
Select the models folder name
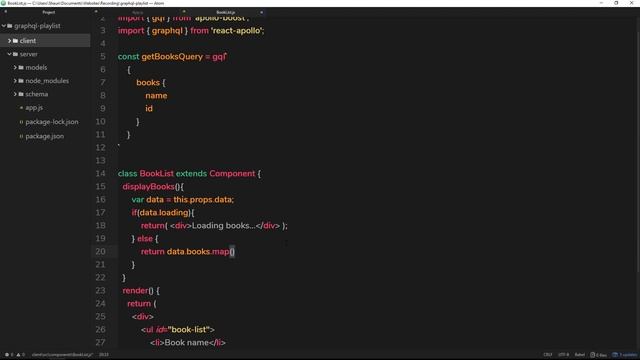click(36, 67)
